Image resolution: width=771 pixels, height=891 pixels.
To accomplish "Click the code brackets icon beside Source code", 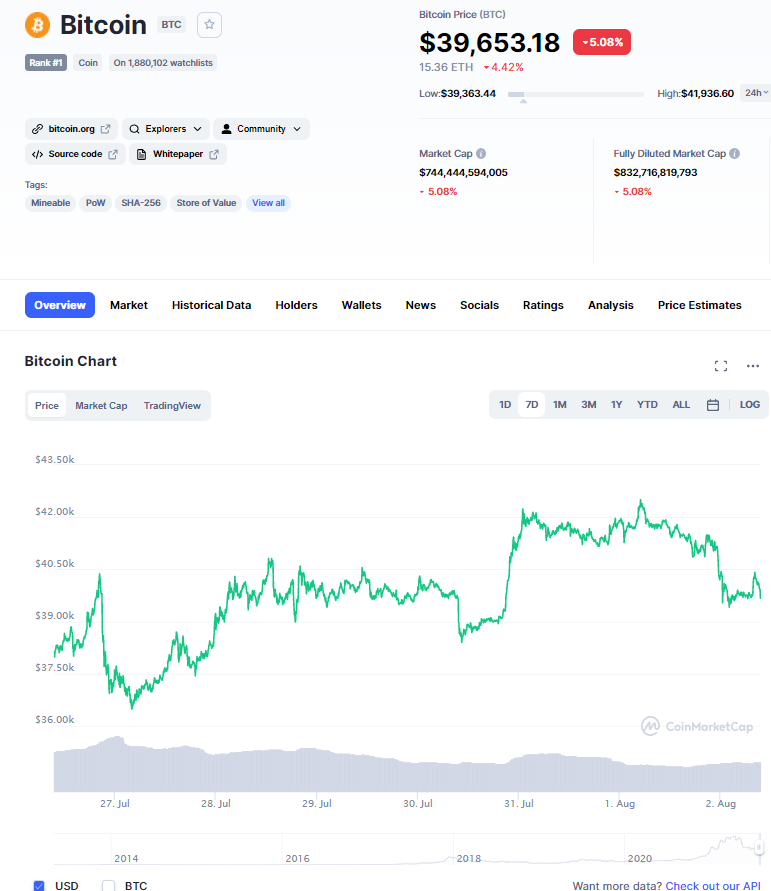I will click(37, 154).
